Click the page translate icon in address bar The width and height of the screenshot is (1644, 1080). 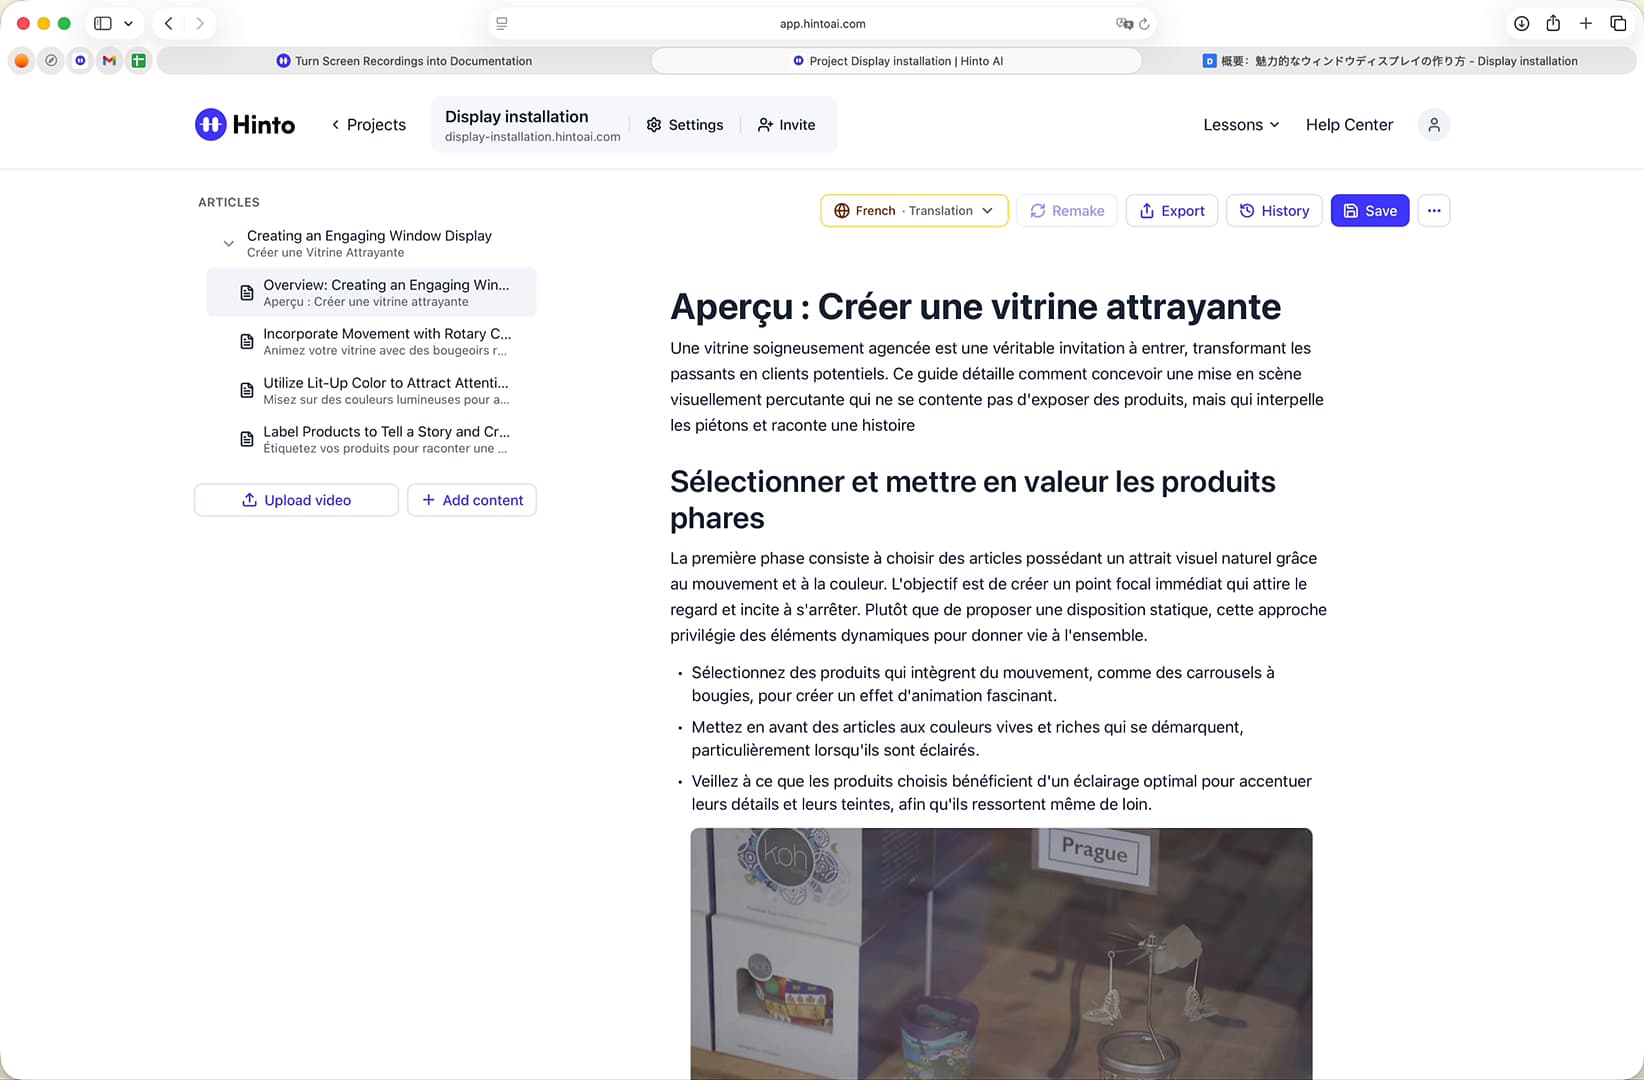pyautogui.click(x=1124, y=24)
